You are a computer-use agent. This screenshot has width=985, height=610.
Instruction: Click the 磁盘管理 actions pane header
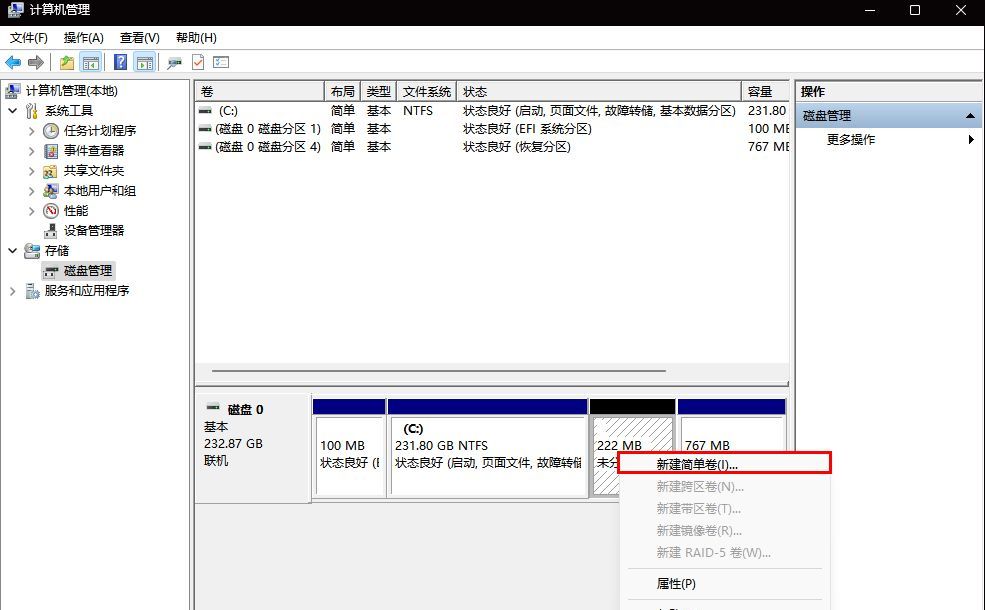[888, 116]
